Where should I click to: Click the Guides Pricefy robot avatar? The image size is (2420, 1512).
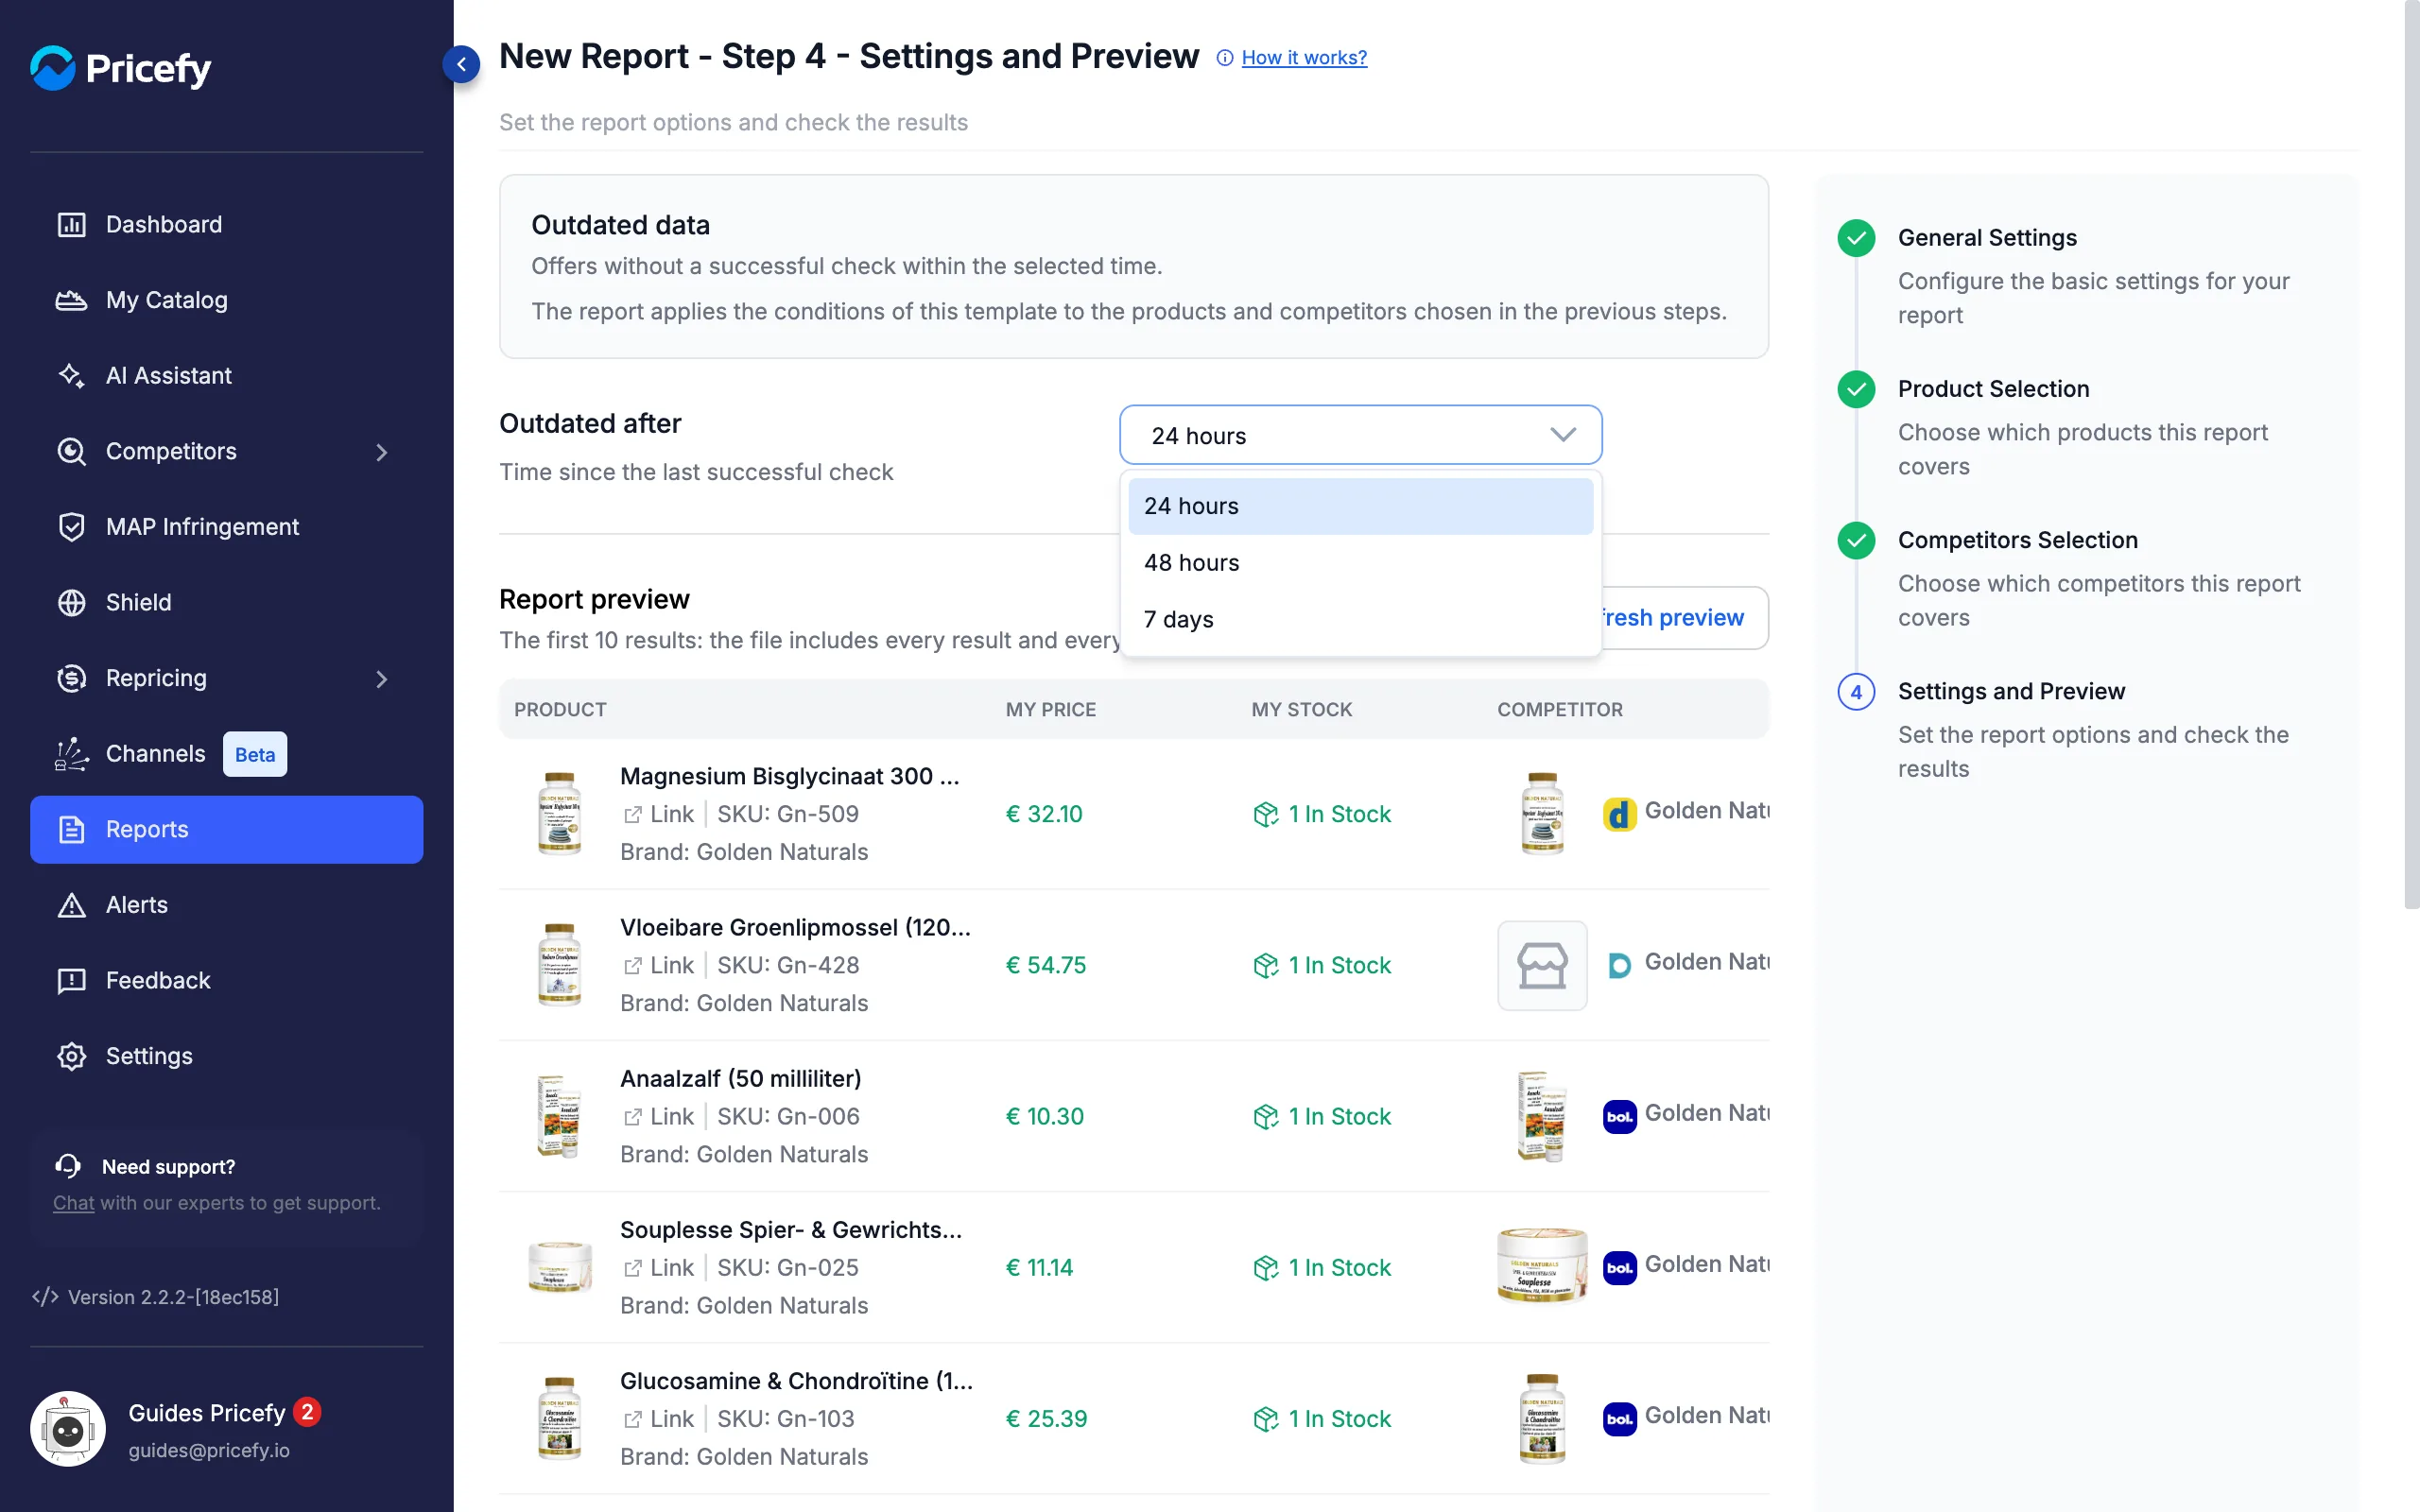click(68, 1429)
